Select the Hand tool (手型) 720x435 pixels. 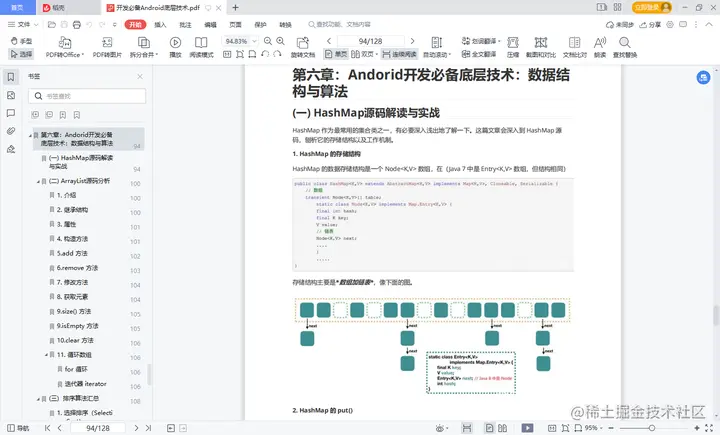(x=21, y=41)
